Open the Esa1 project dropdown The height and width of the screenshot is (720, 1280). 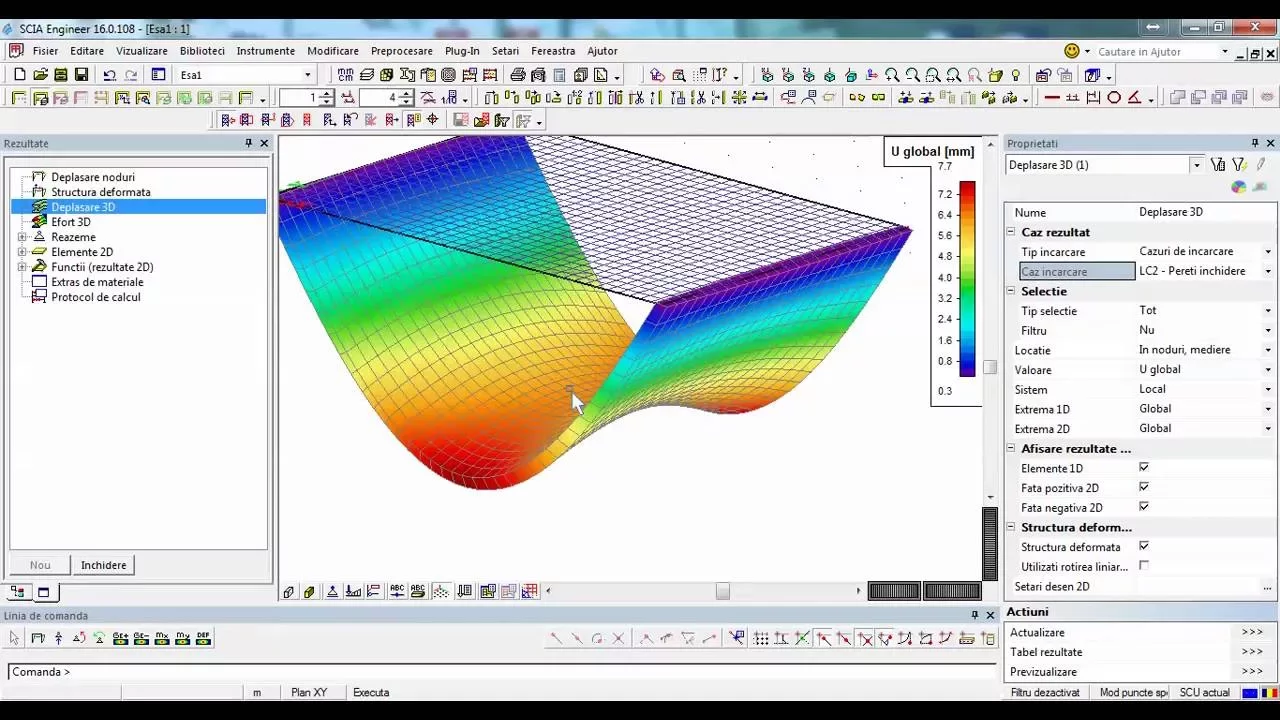pos(308,75)
